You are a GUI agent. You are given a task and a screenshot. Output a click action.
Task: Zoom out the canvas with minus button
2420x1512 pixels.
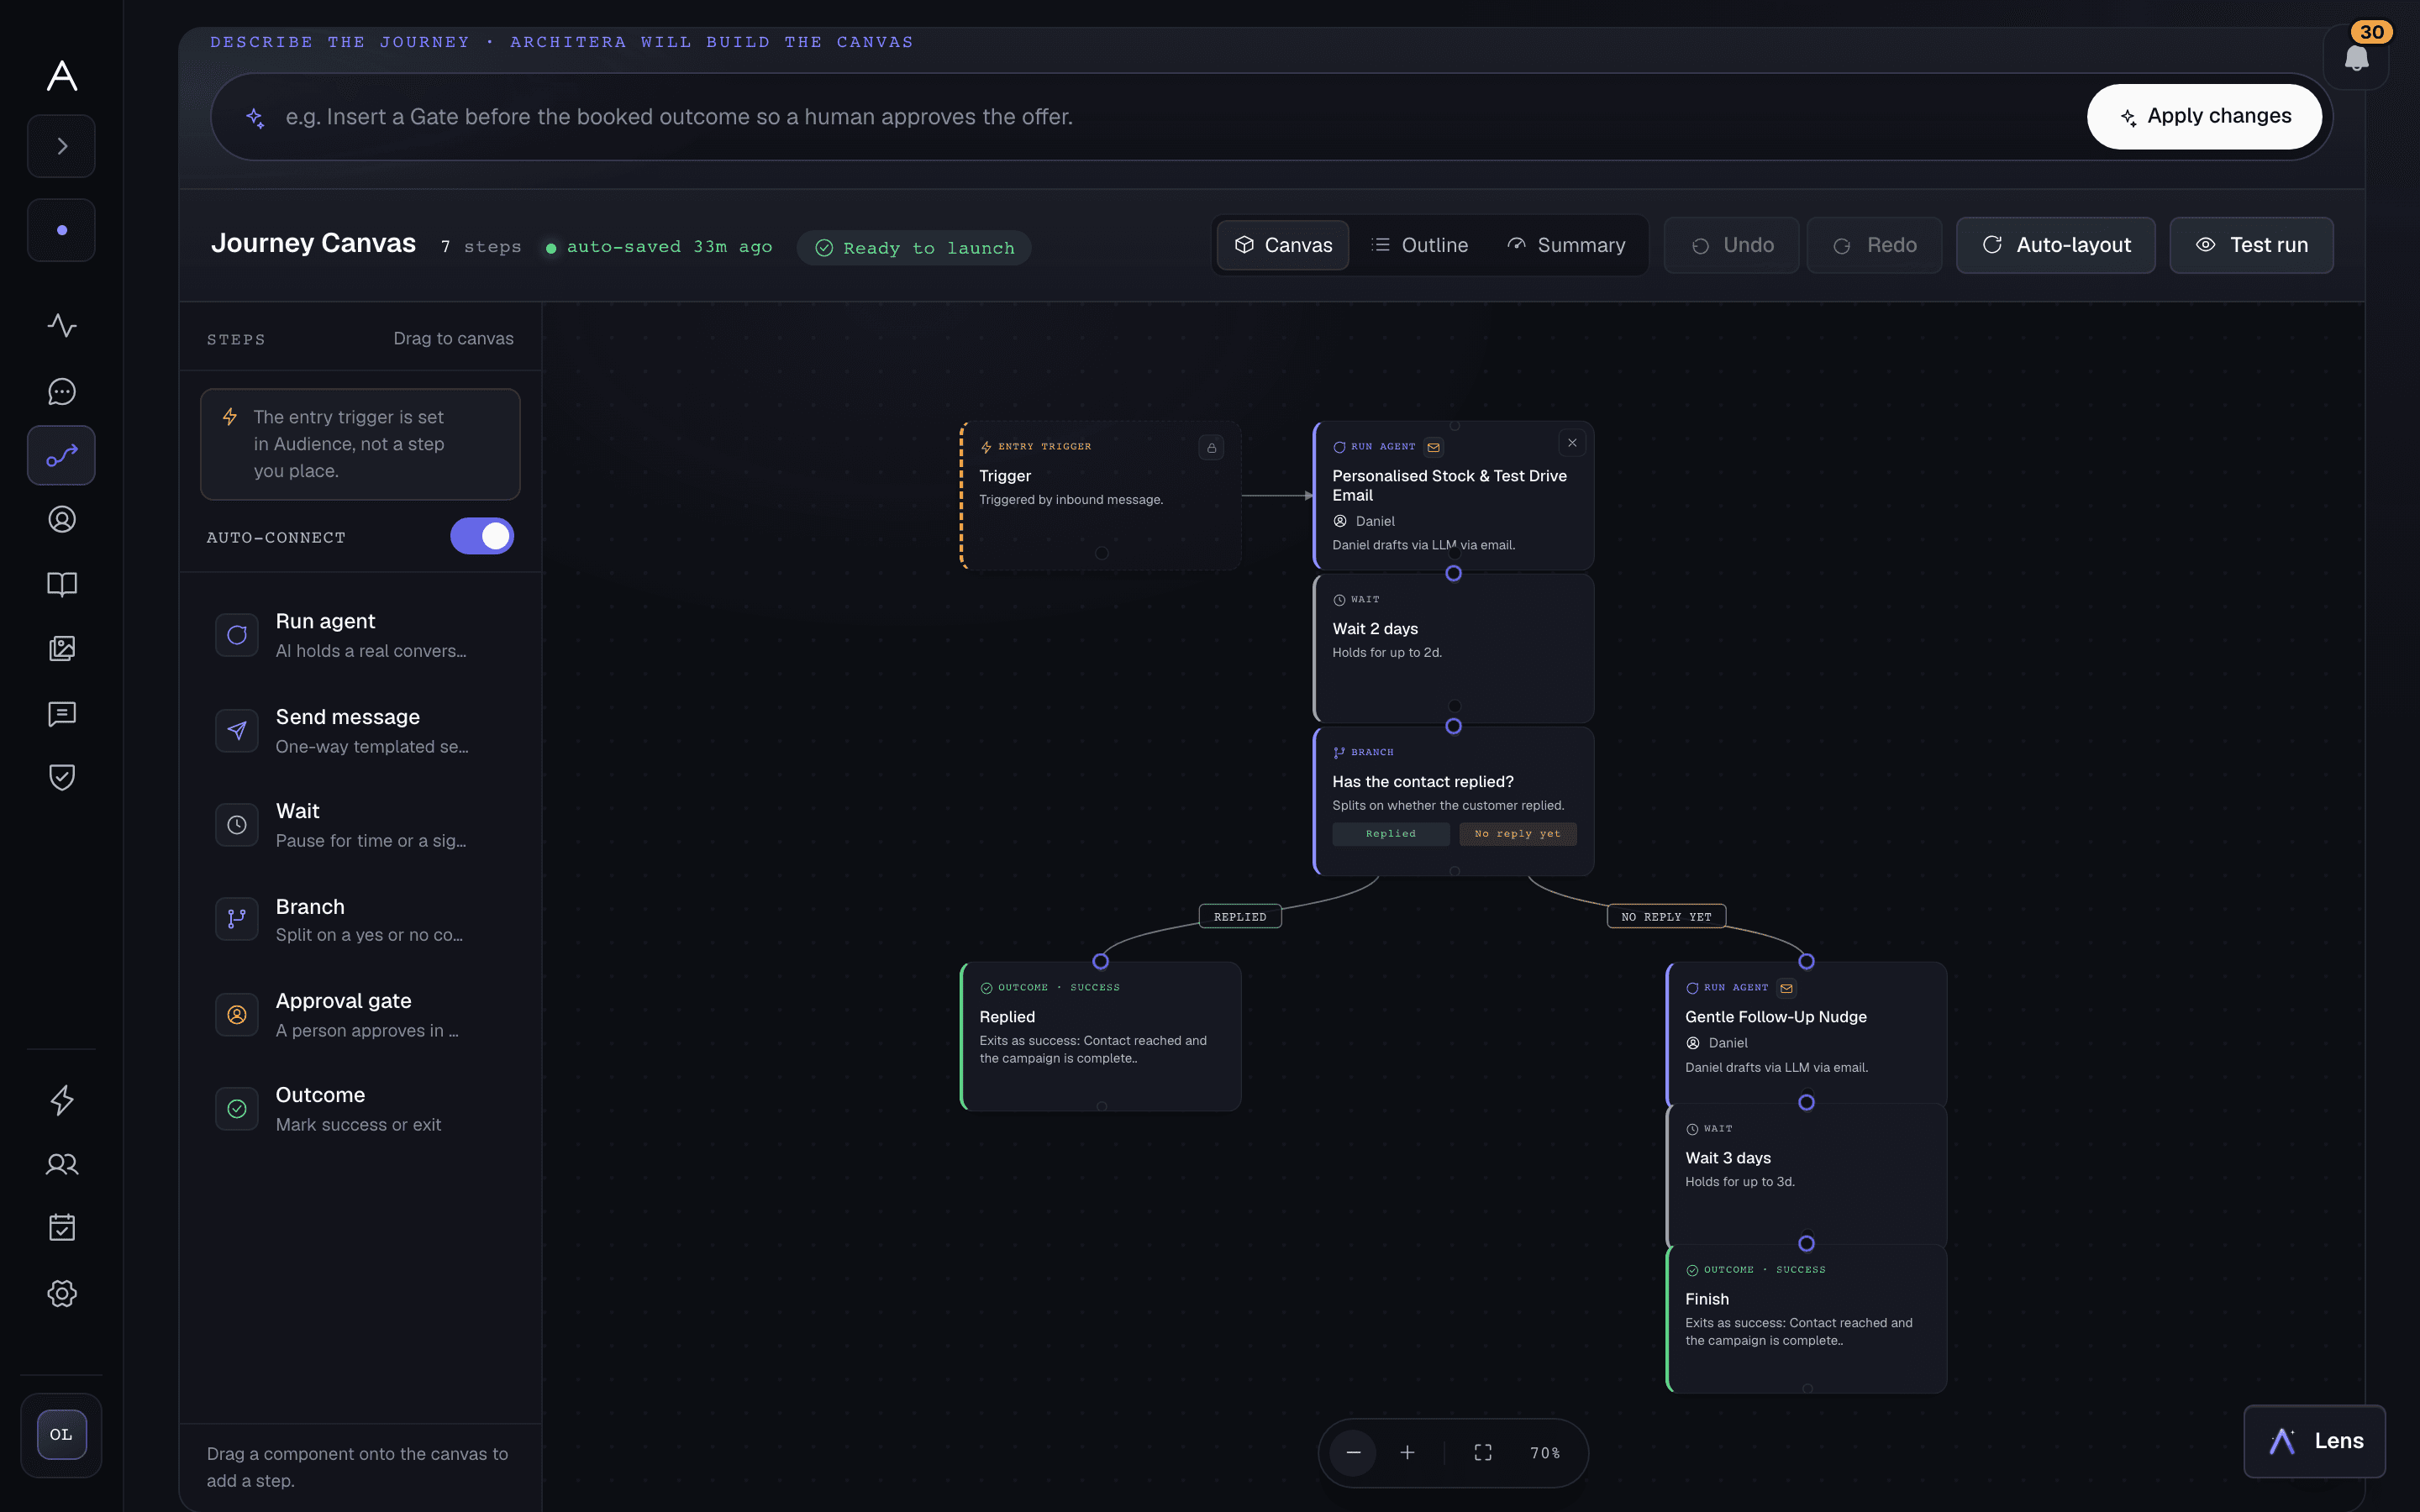(x=1353, y=1452)
